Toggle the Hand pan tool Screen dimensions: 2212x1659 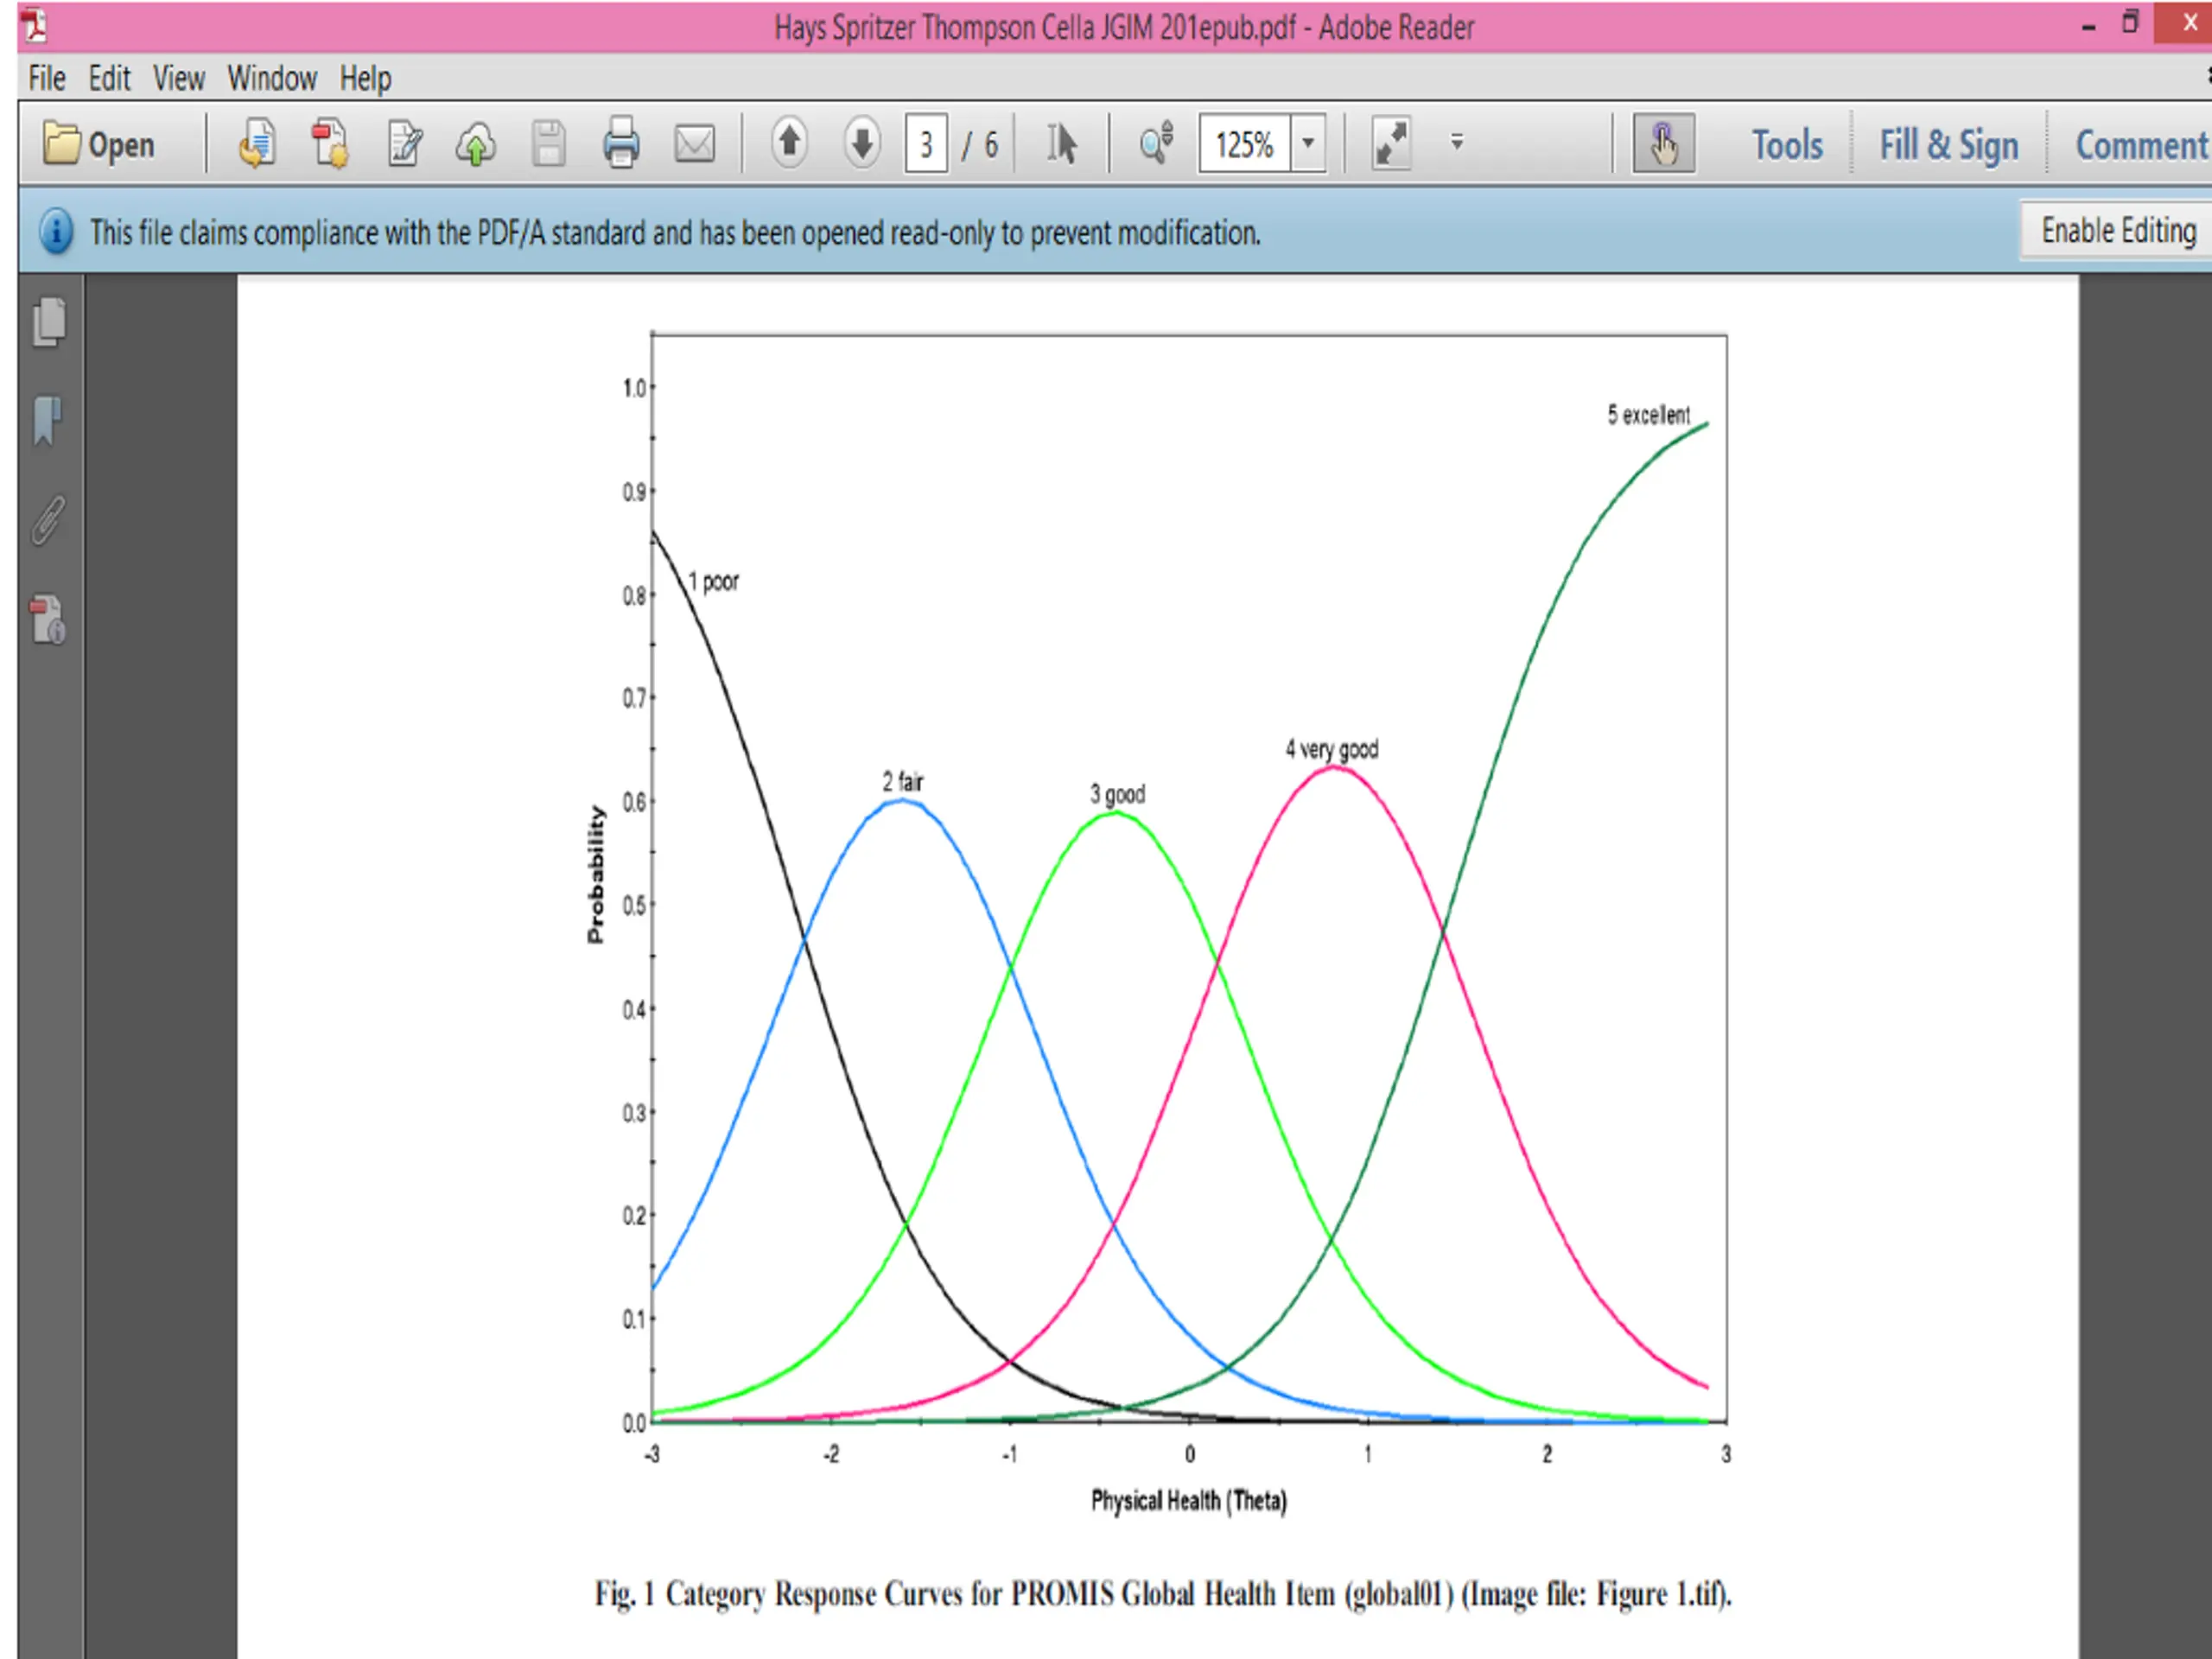click(1663, 143)
